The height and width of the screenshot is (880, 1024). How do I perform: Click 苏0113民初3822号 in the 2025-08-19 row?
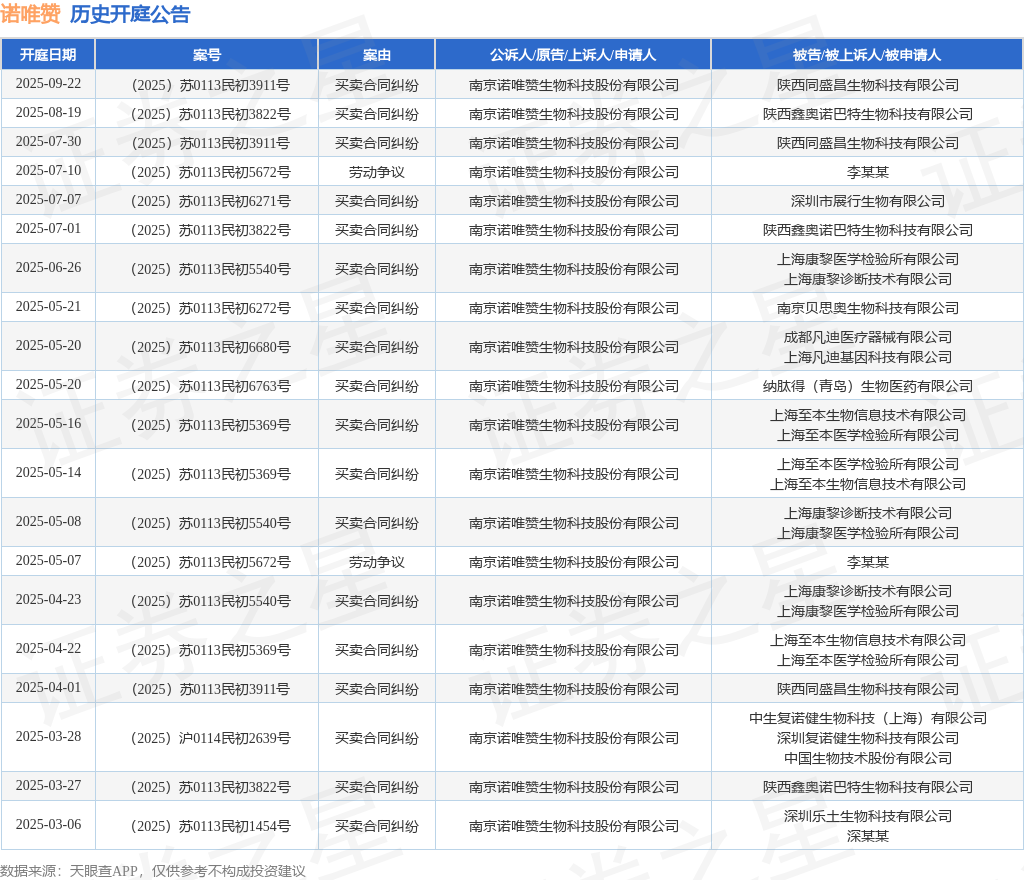[x=234, y=114]
